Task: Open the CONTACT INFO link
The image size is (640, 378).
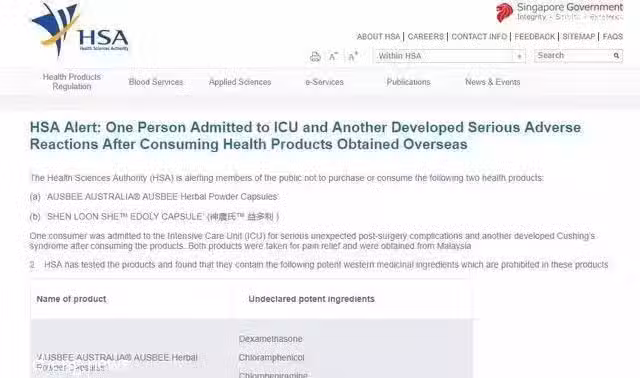Action: click(479, 37)
